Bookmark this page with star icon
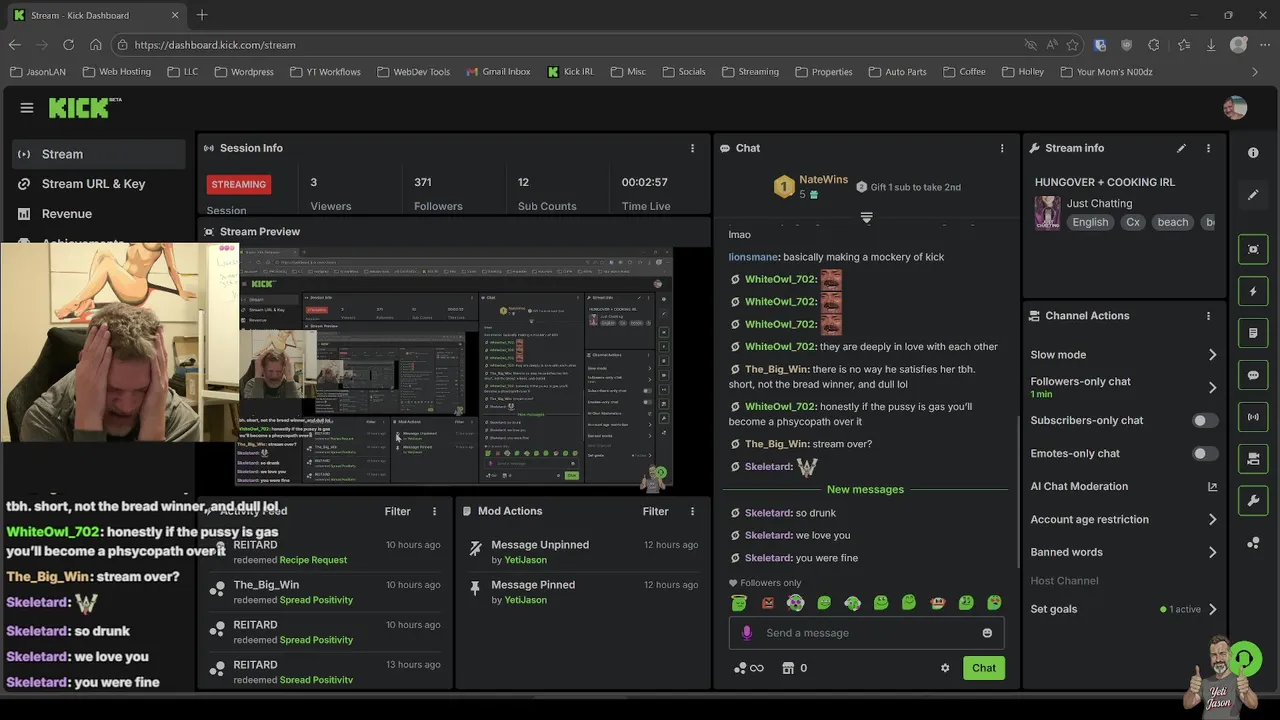Screen dimensions: 1280x720 tap(1072, 45)
